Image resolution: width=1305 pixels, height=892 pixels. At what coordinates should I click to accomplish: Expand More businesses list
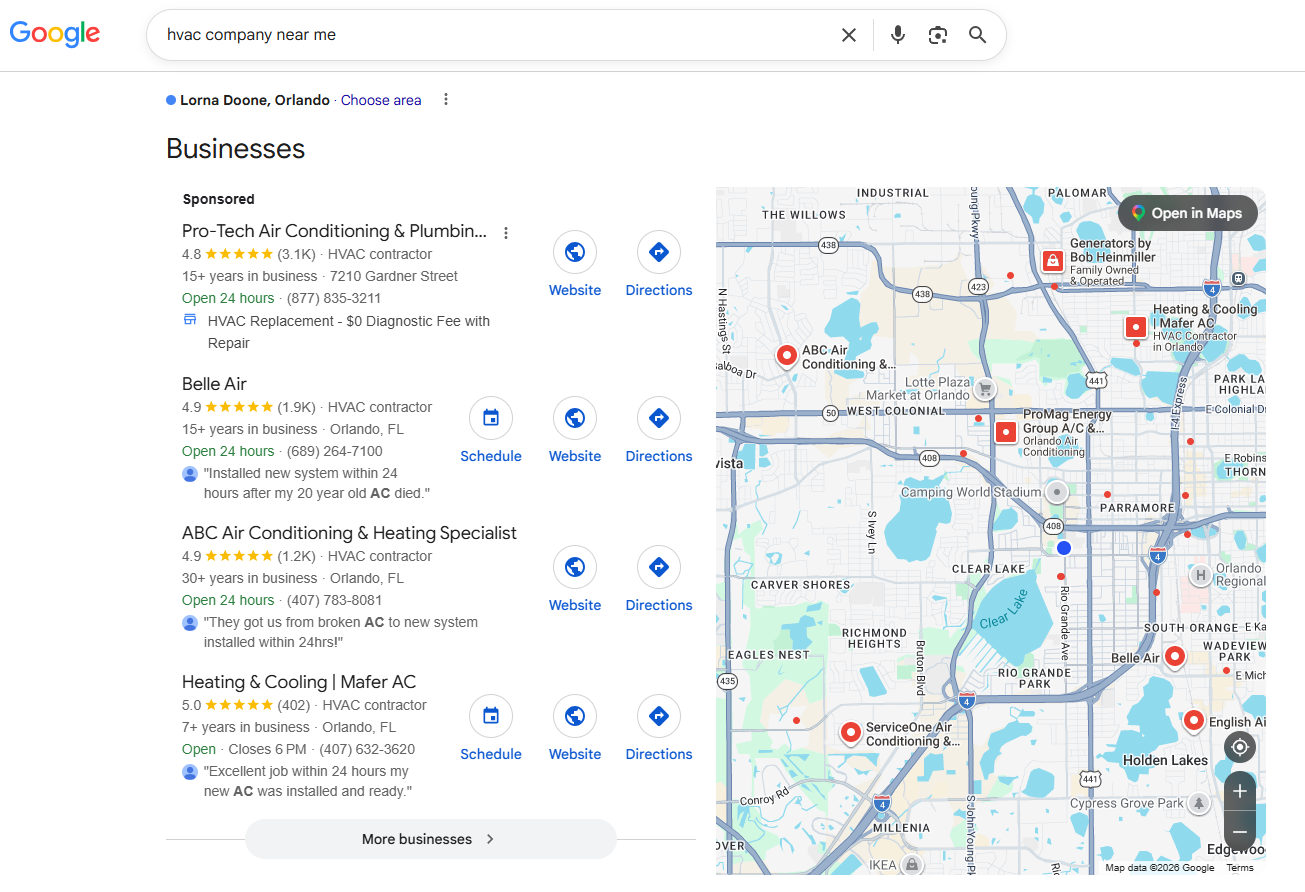pos(430,839)
